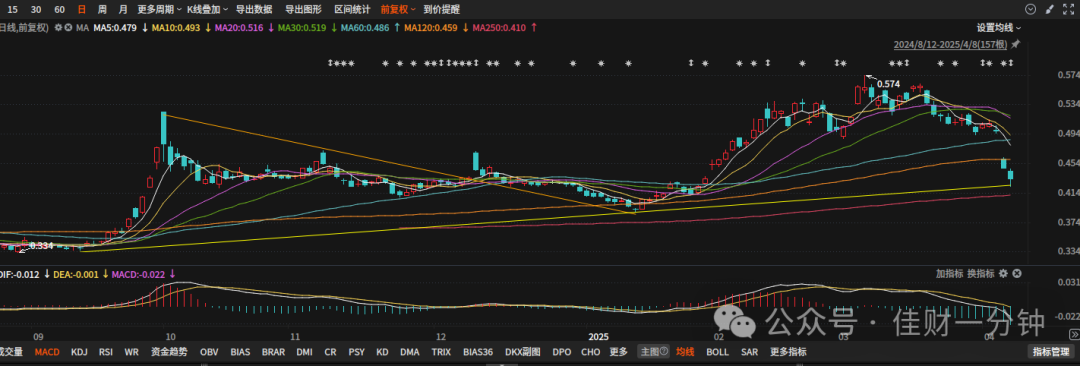Open 区间统计 tool

click(352, 10)
